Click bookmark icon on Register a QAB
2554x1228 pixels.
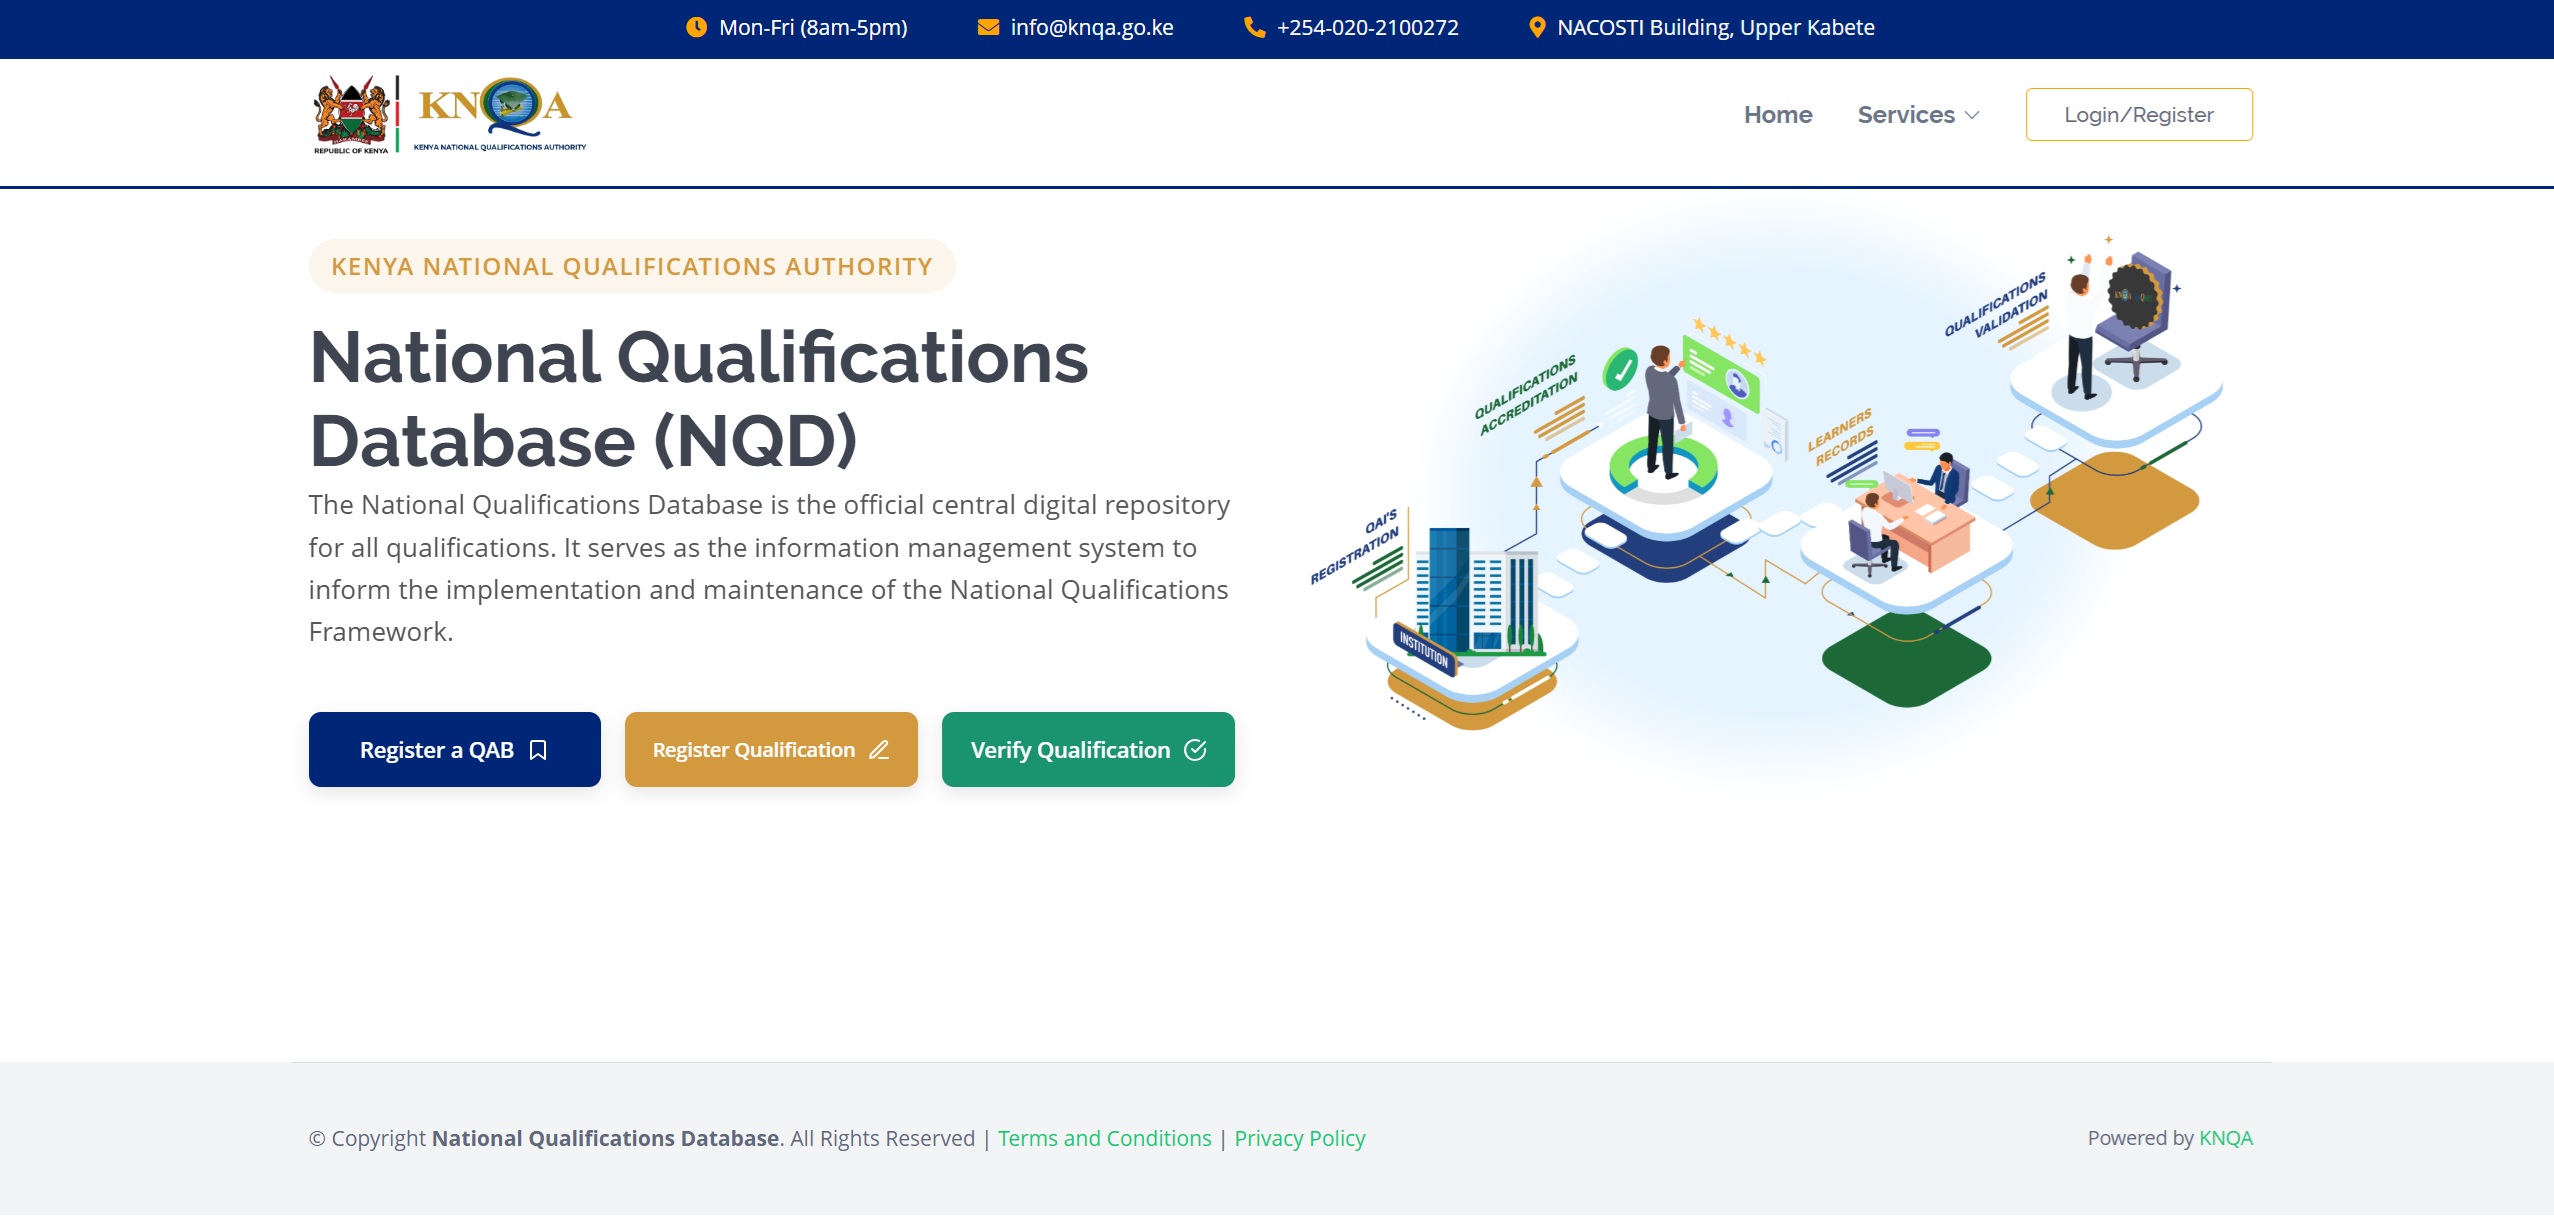pos(538,750)
